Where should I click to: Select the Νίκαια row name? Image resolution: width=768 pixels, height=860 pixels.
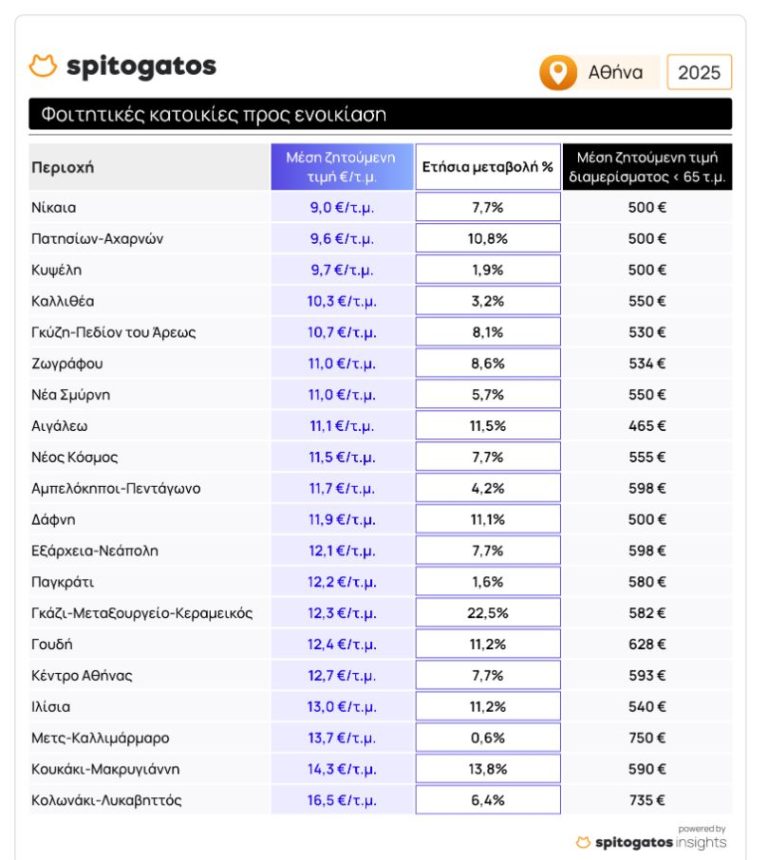[x=54, y=208]
